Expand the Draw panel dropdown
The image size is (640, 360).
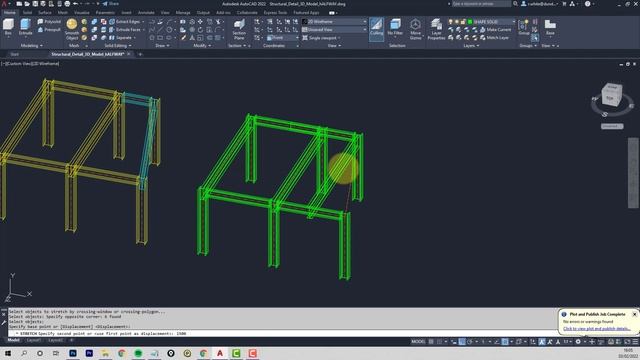[162, 46]
